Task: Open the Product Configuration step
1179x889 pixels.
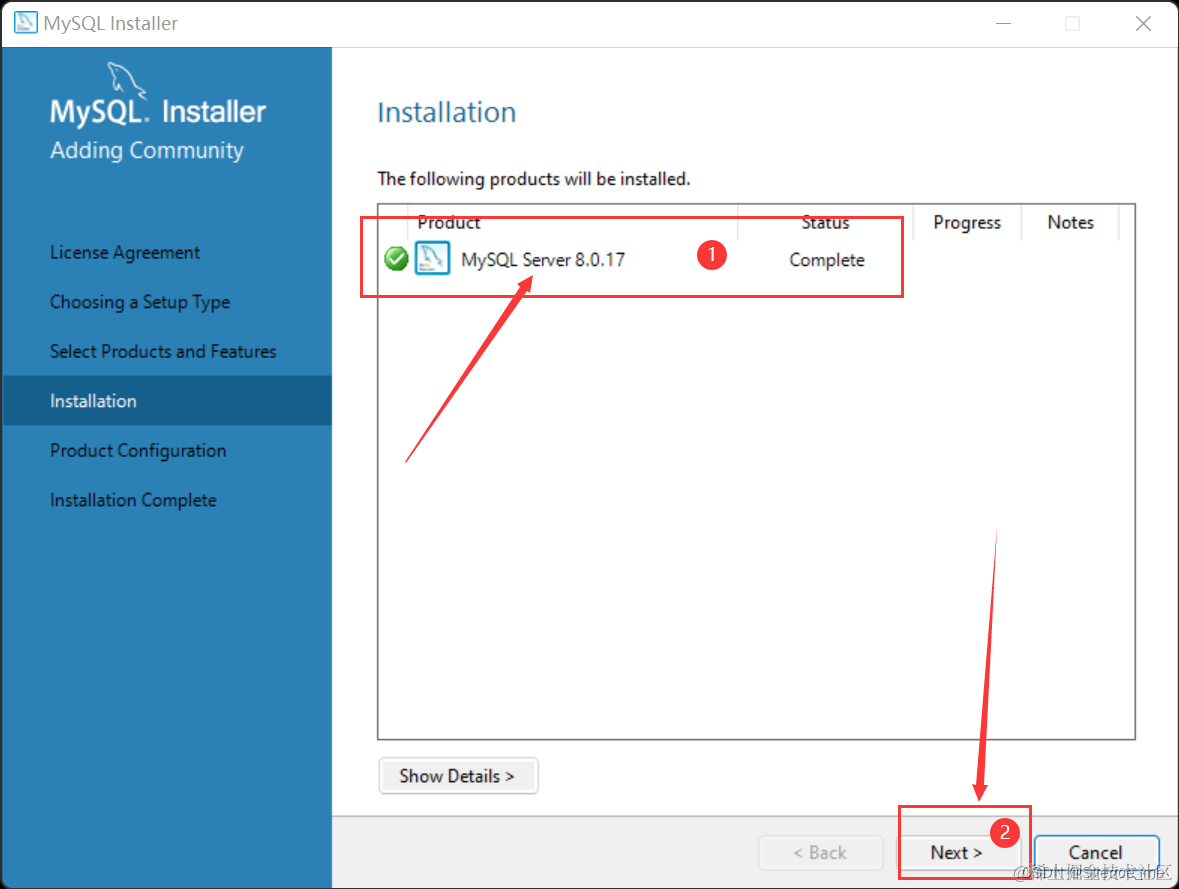Action: click(x=138, y=451)
